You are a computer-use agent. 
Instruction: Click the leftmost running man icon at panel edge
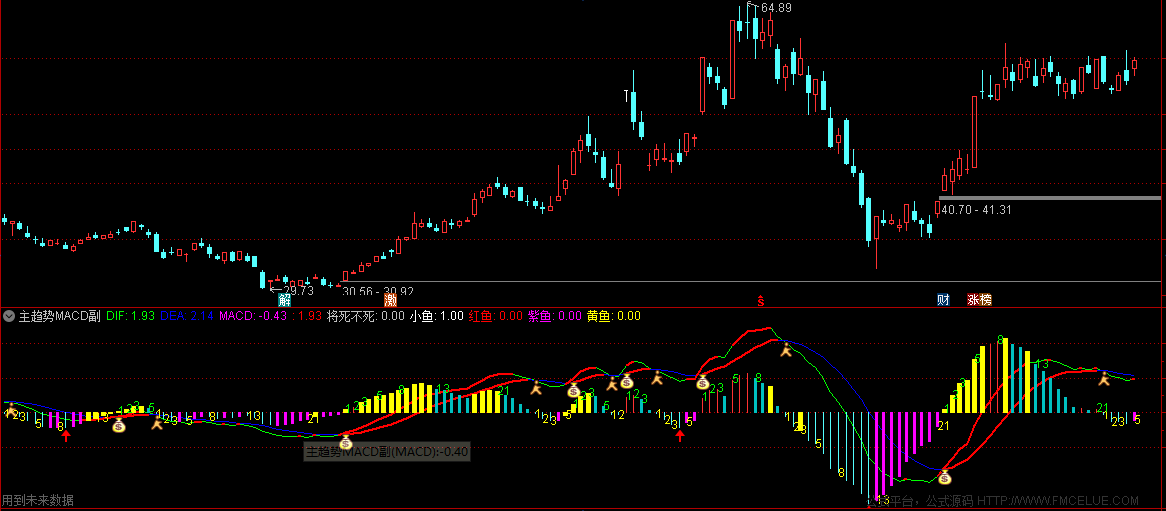[10, 410]
